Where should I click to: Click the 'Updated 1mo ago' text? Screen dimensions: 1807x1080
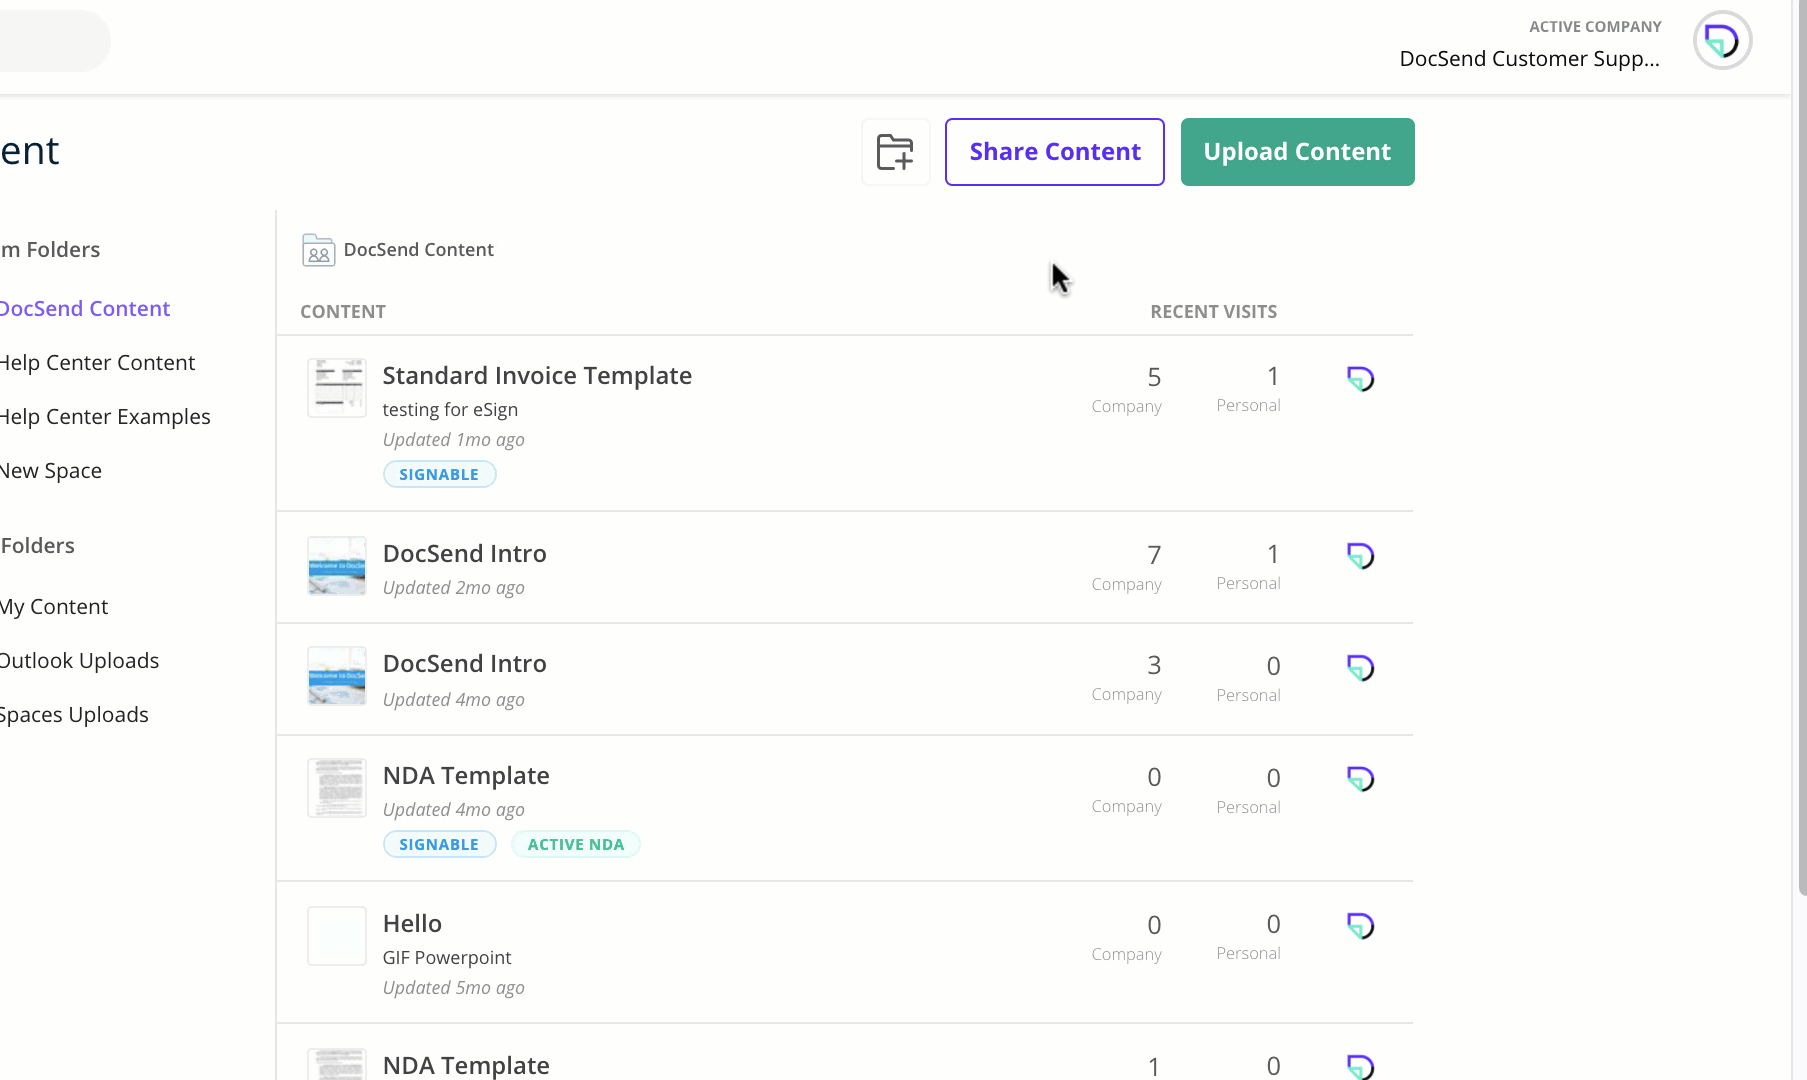pyautogui.click(x=453, y=440)
